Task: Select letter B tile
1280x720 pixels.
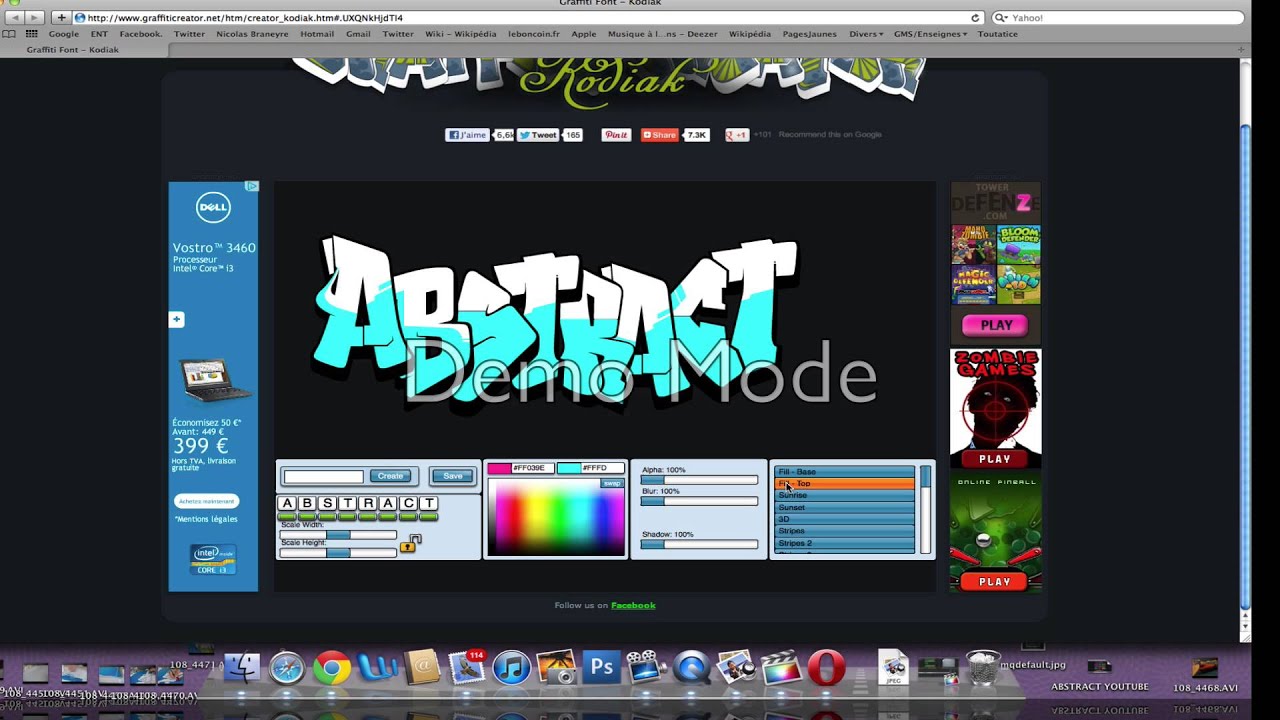Action: pyautogui.click(x=307, y=503)
